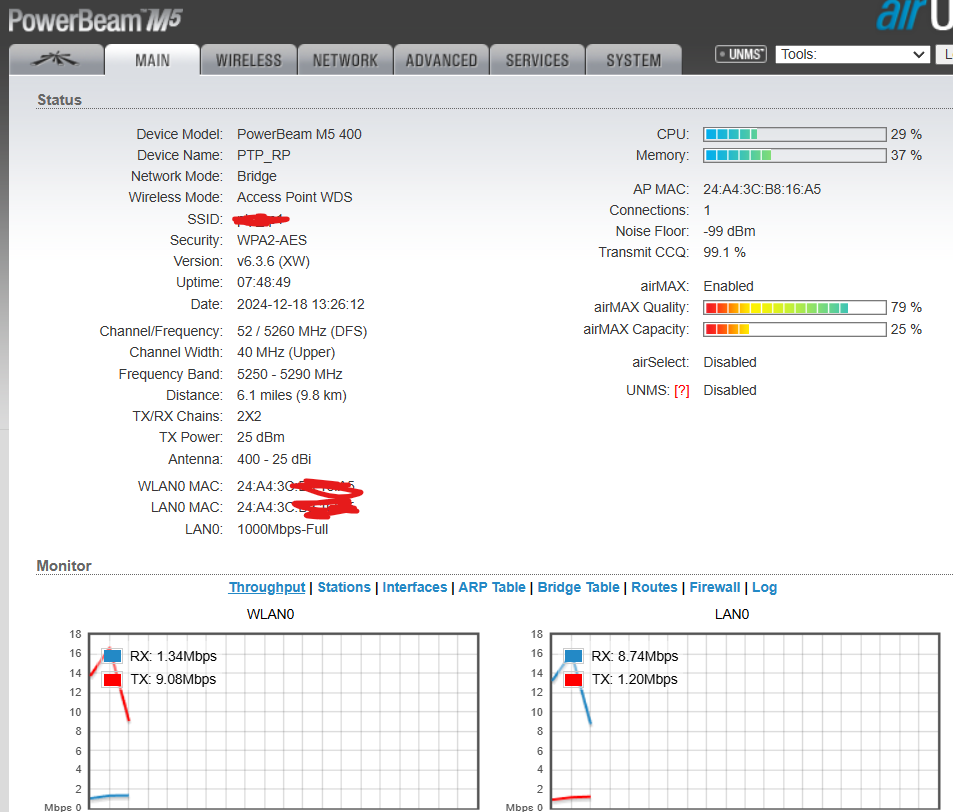Screen dimensions: 953x812
Task: Click the airMAX Enabled value
Action: pyautogui.click(x=728, y=286)
